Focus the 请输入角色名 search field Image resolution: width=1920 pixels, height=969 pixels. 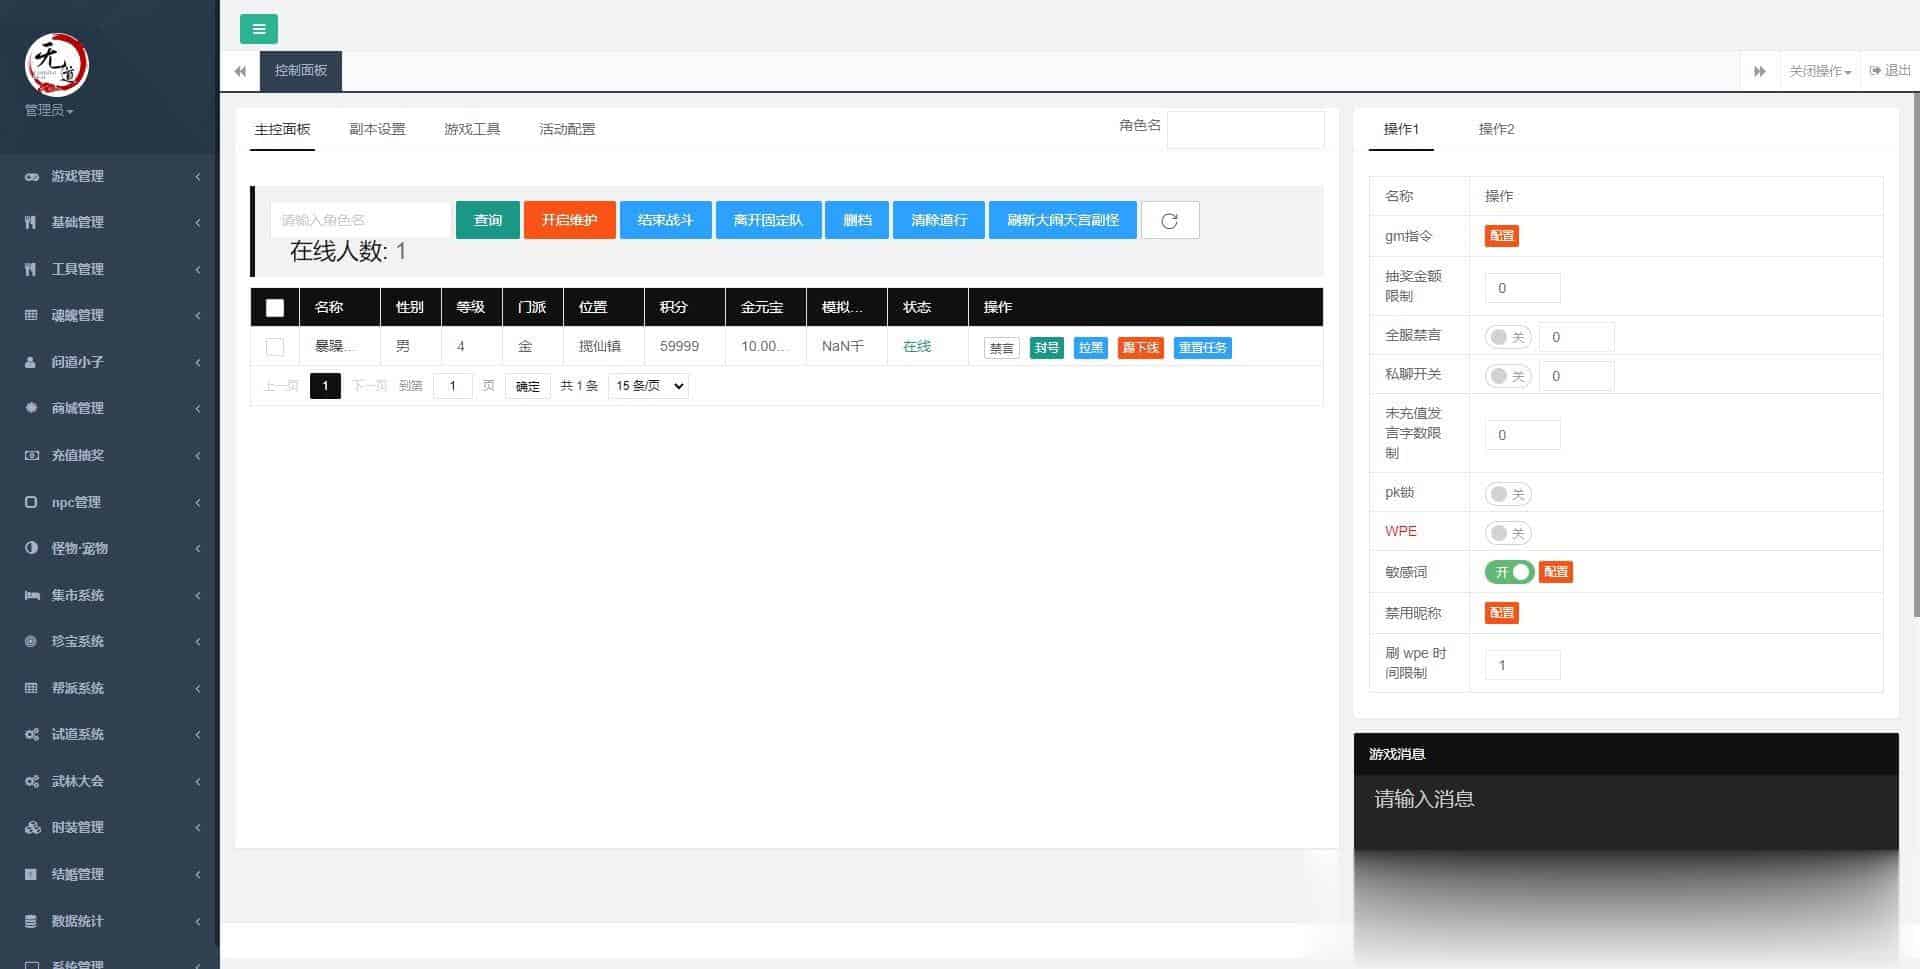(360, 220)
